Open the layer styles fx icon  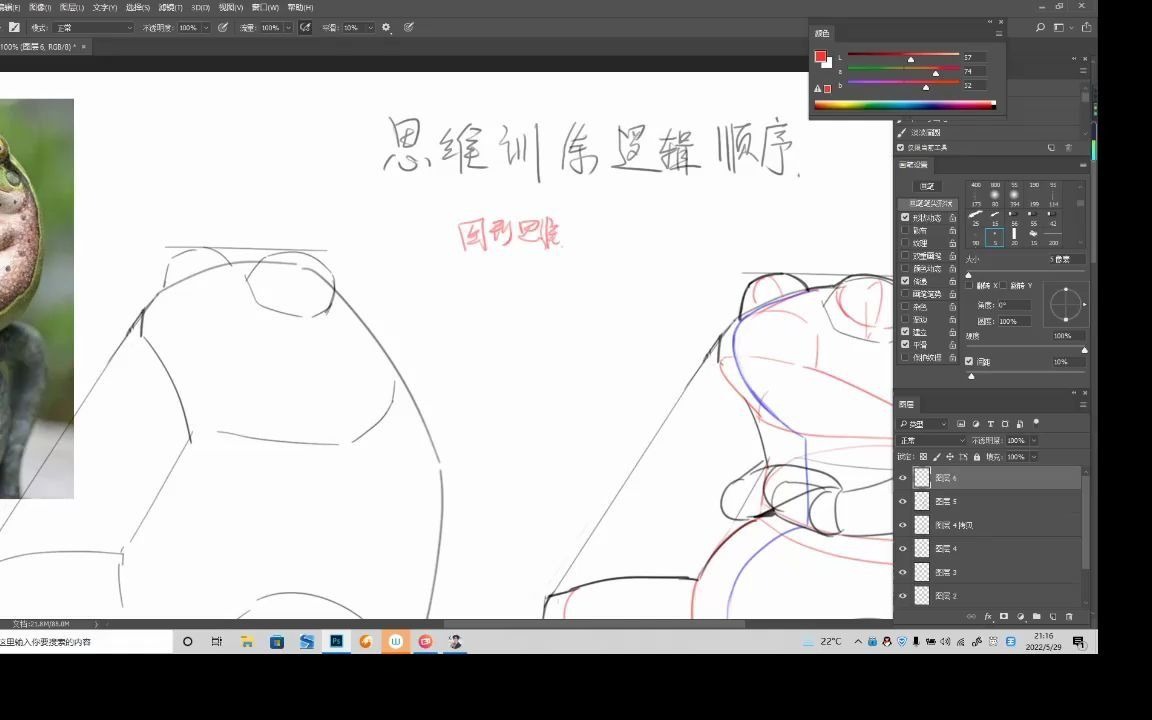(x=988, y=616)
